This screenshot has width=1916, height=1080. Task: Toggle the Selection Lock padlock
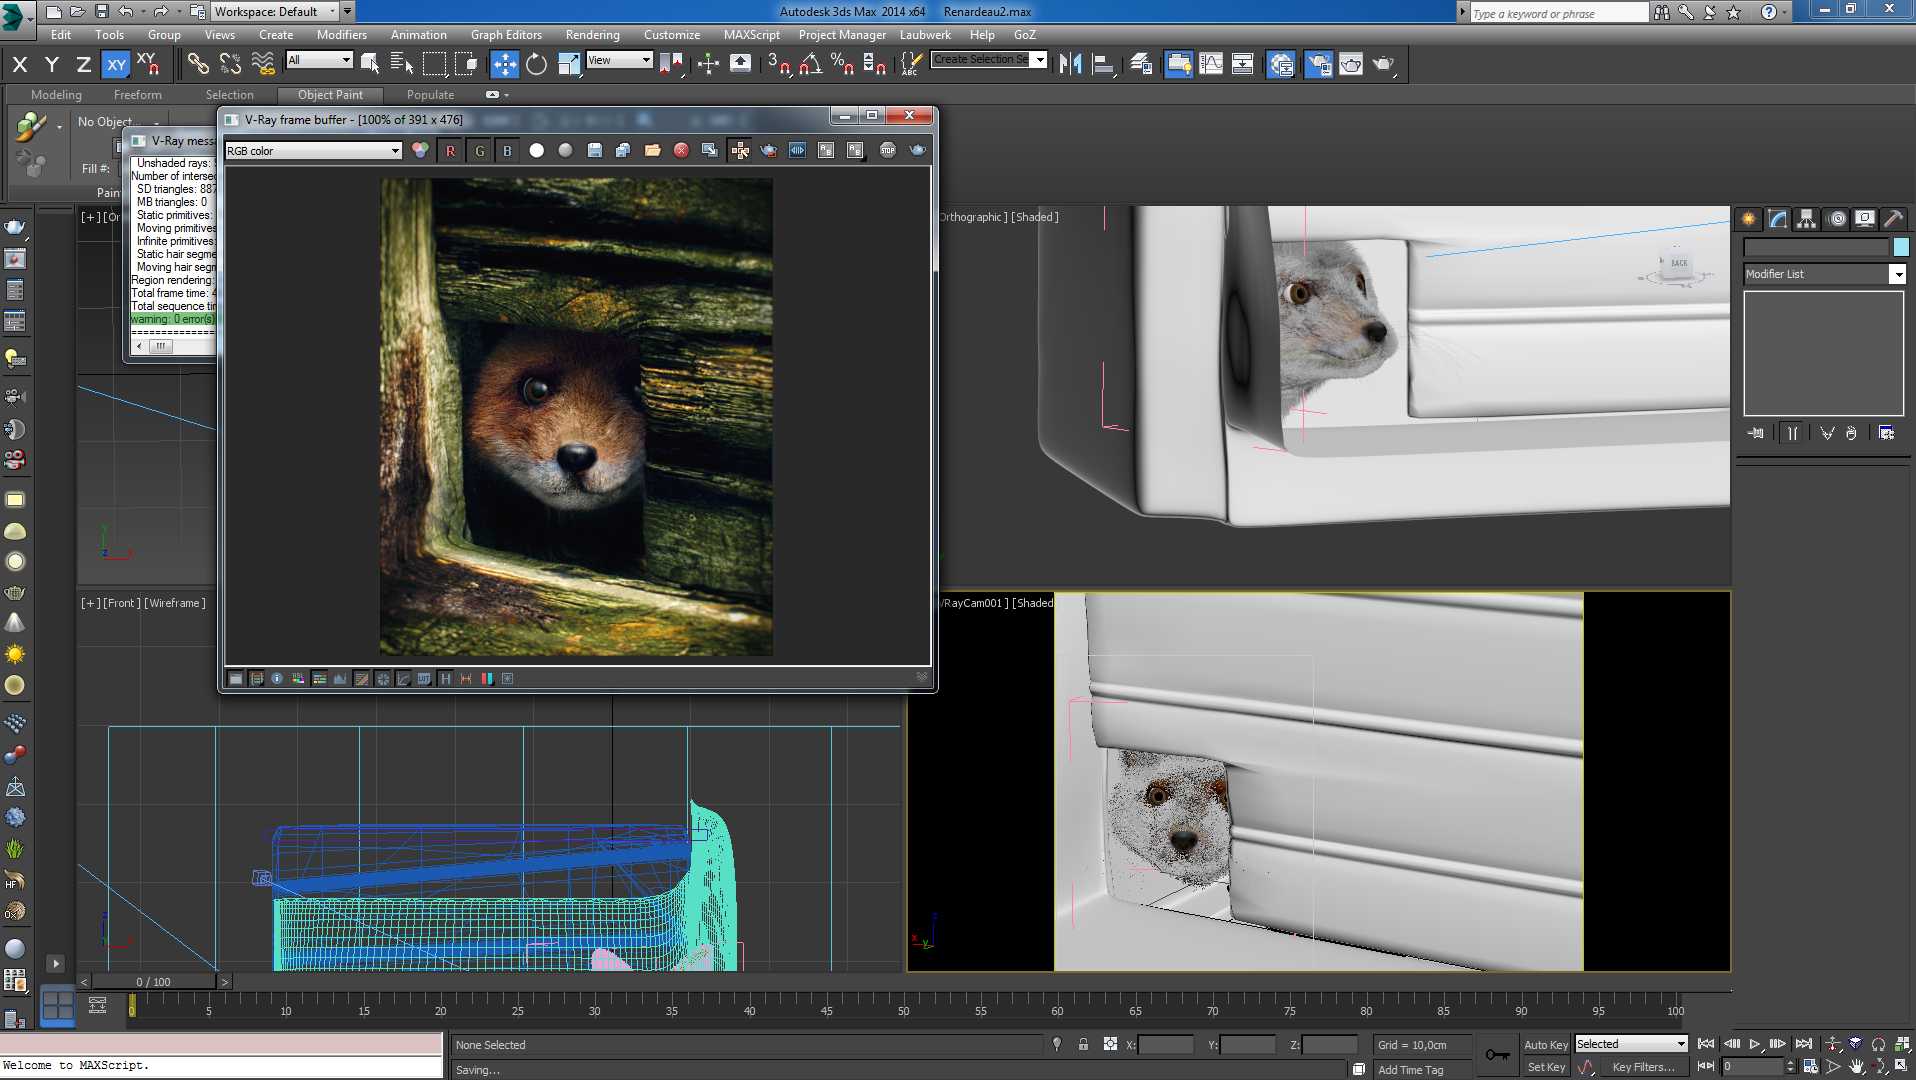click(x=1083, y=1044)
